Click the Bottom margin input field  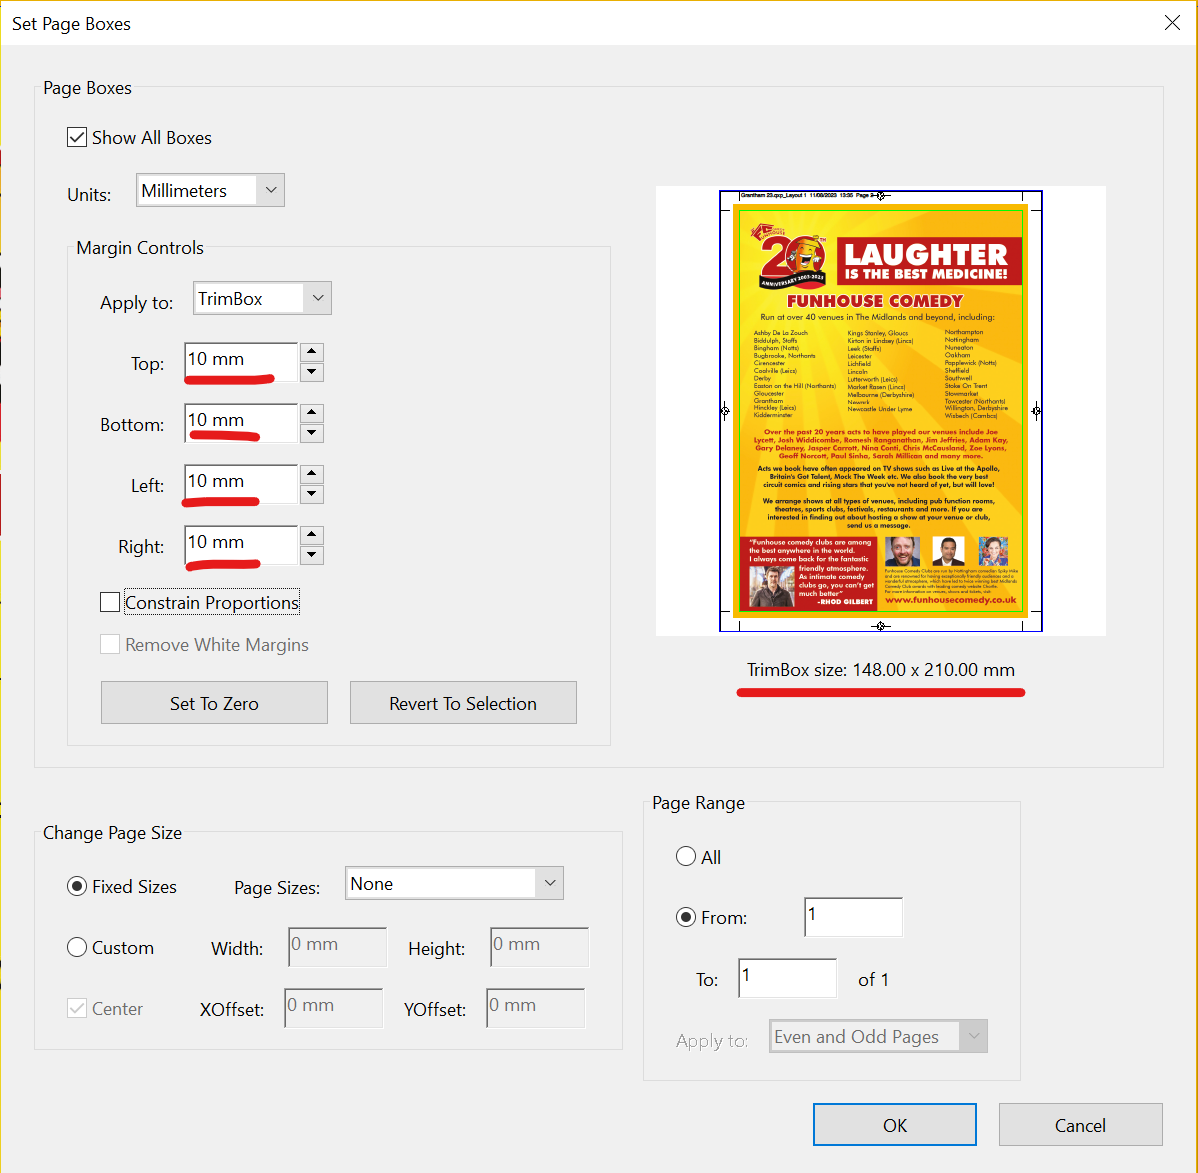pyautogui.click(x=241, y=423)
